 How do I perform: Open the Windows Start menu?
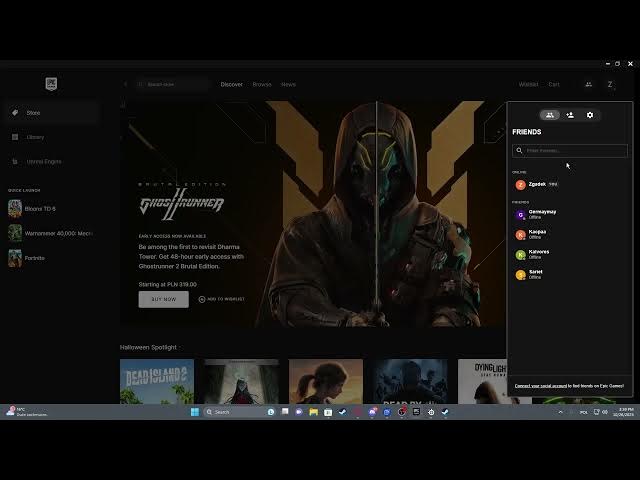pyautogui.click(x=195, y=412)
